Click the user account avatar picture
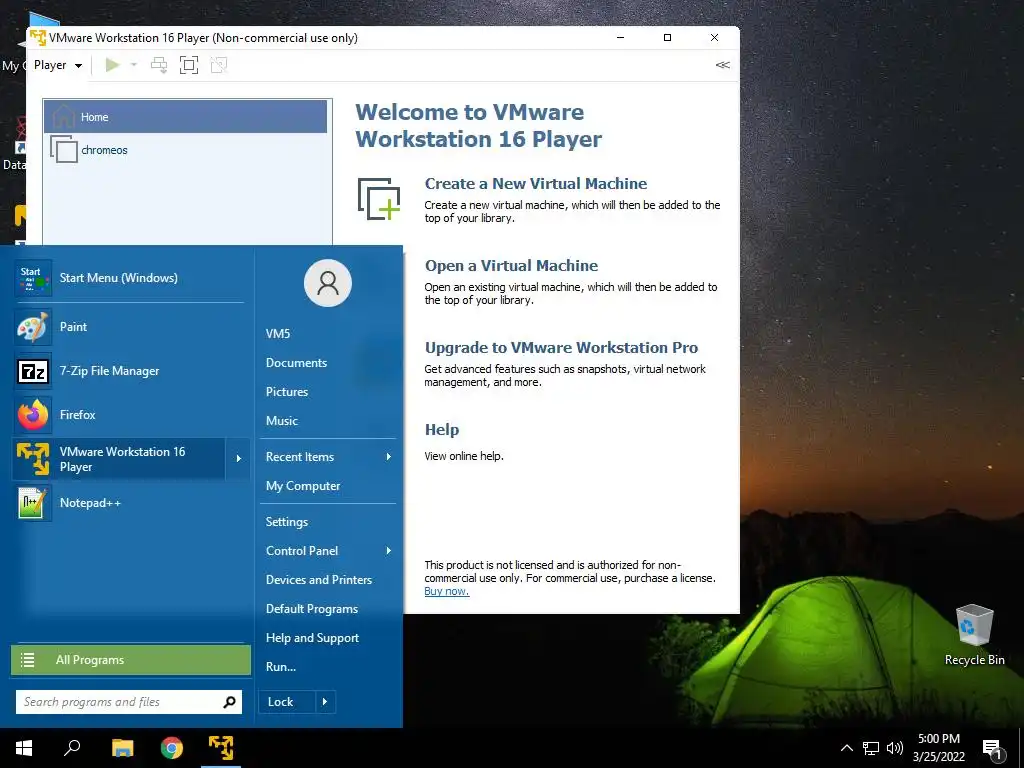The height and width of the screenshot is (768, 1024). point(328,283)
